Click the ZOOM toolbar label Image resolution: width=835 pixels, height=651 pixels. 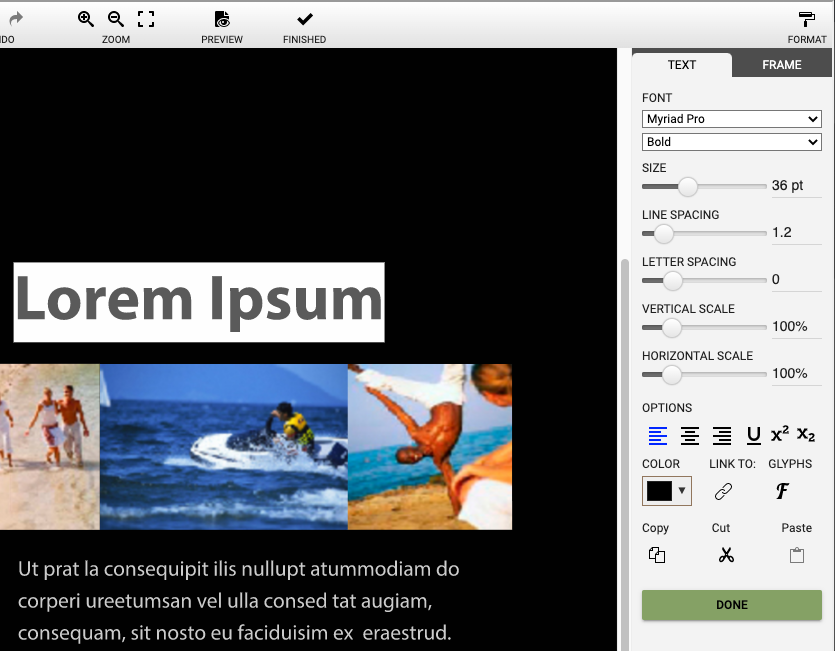(x=116, y=39)
